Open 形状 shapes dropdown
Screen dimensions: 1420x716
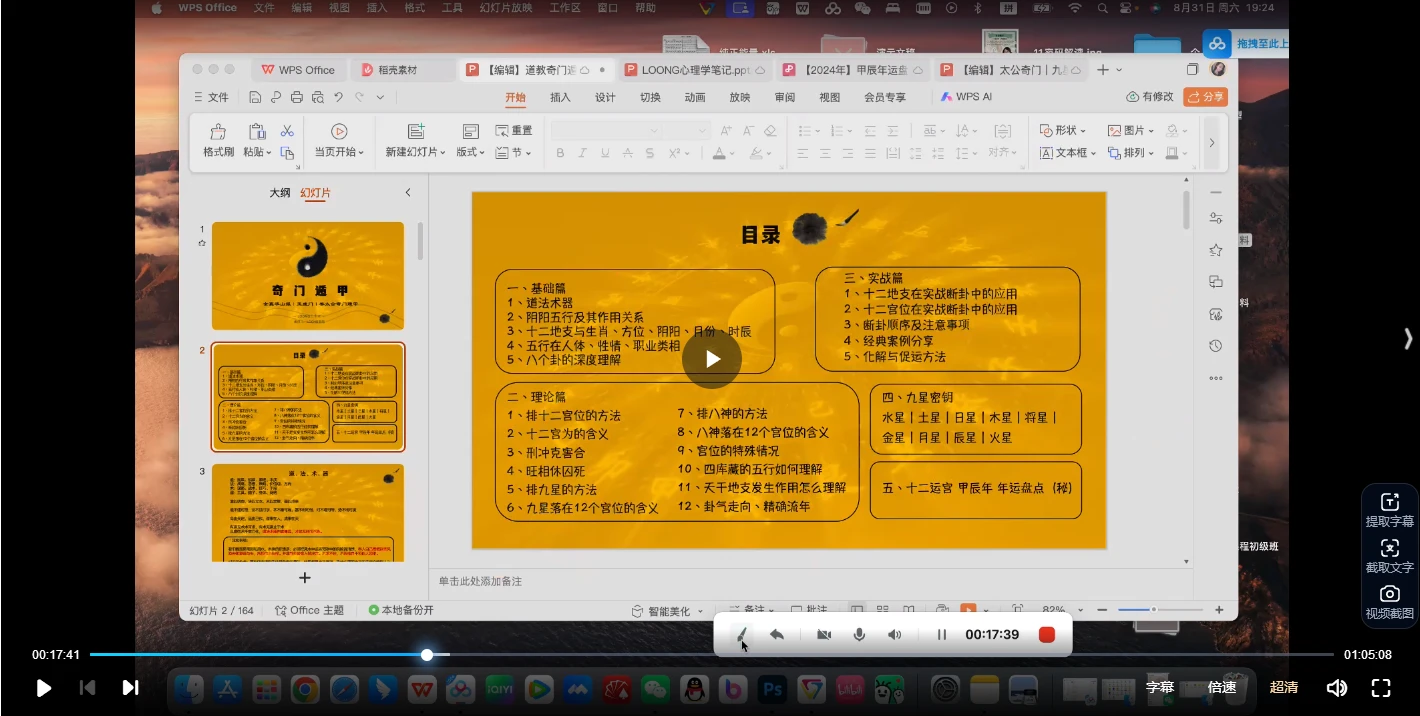point(1063,130)
